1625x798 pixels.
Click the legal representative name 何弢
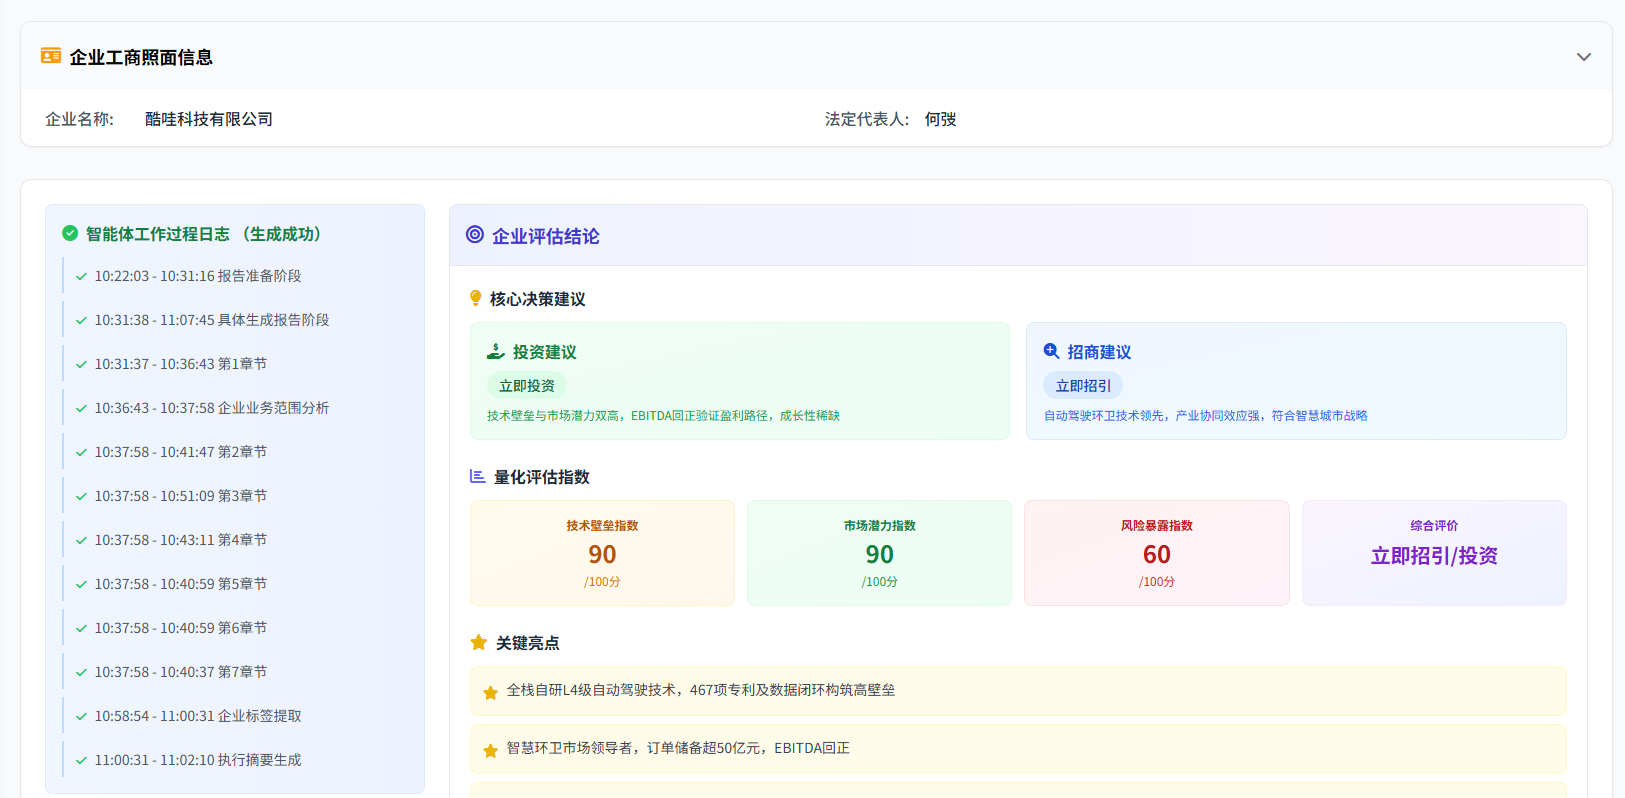click(940, 119)
